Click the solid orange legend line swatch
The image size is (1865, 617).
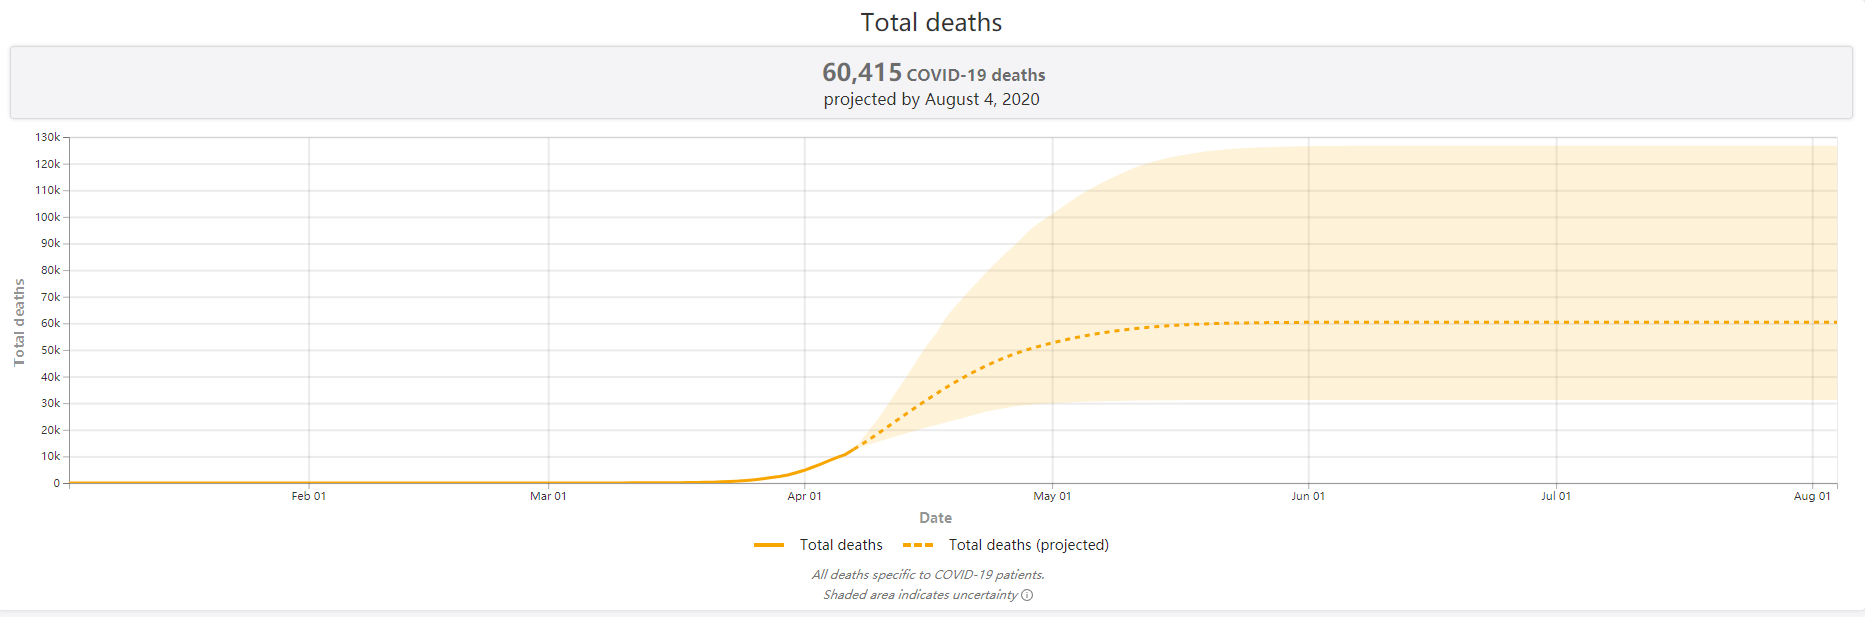point(769,545)
